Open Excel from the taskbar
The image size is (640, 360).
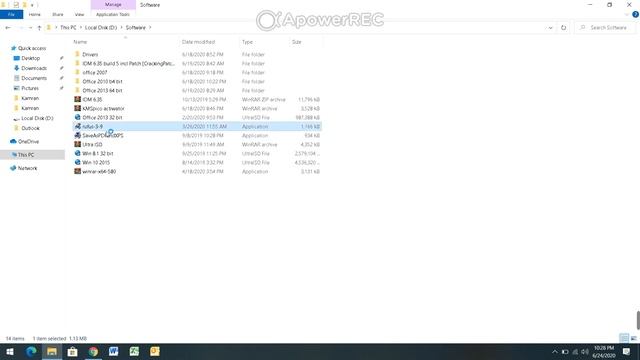[134, 351]
